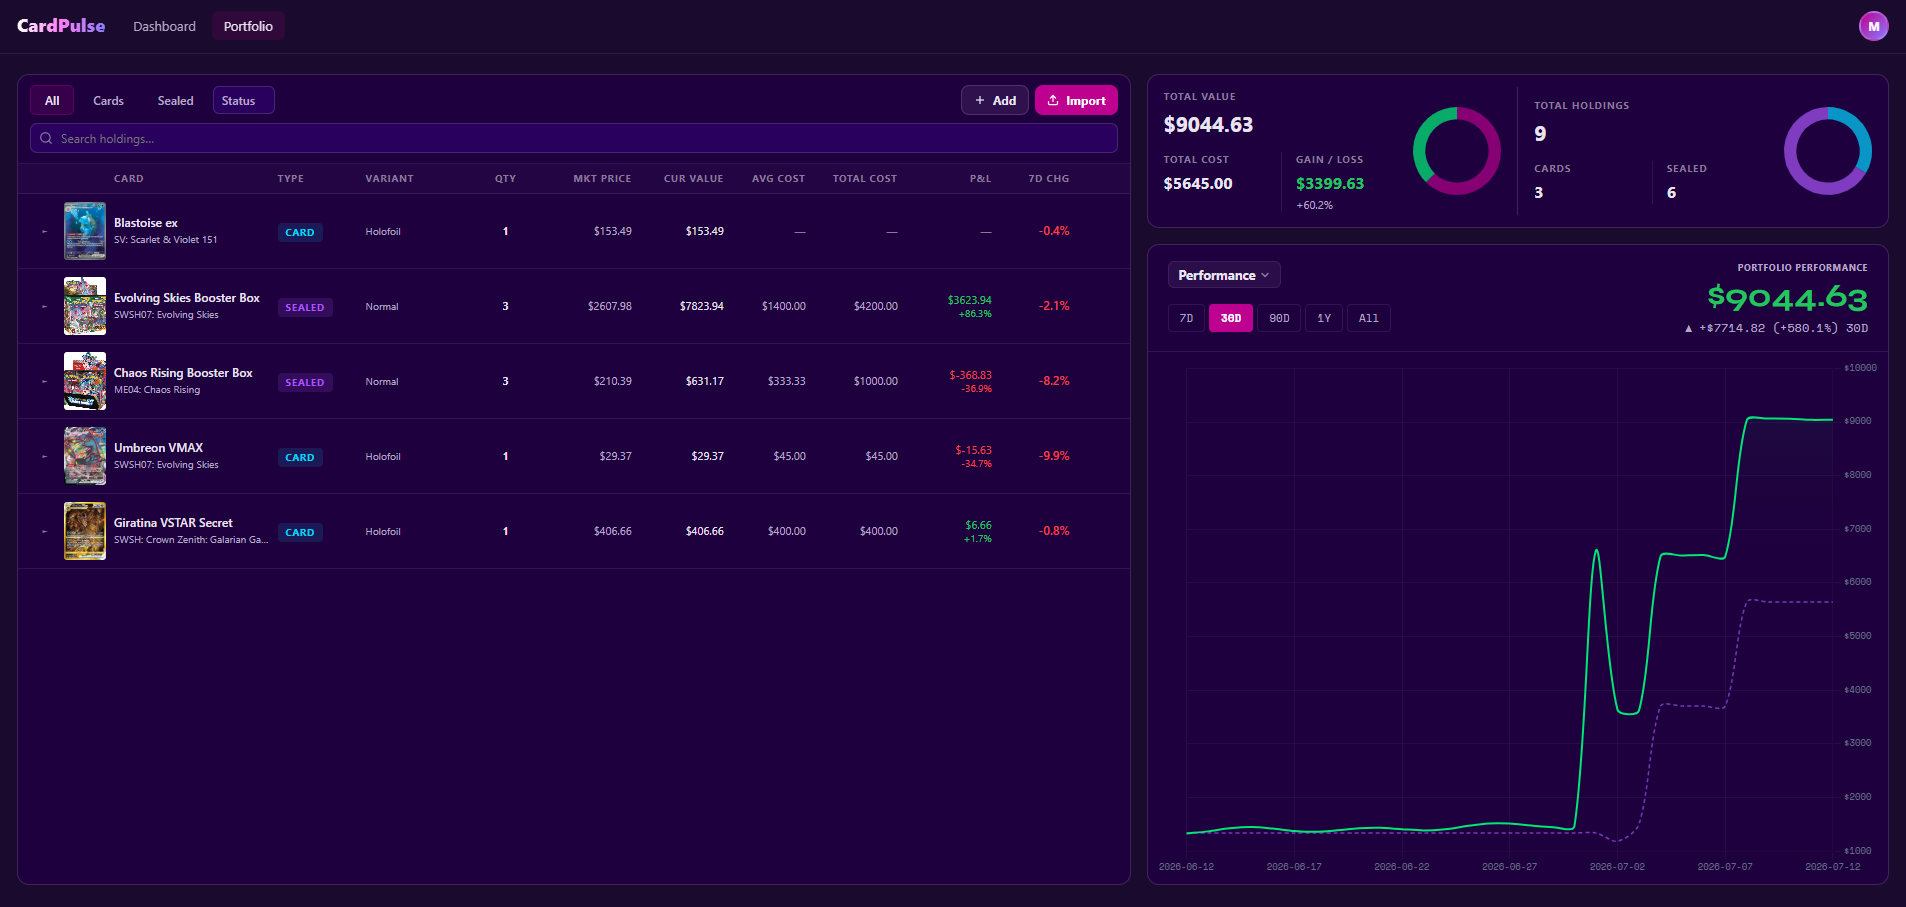The width and height of the screenshot is (1906, 907).
Task: Sort by the TYPE column header
Action: 290,178
